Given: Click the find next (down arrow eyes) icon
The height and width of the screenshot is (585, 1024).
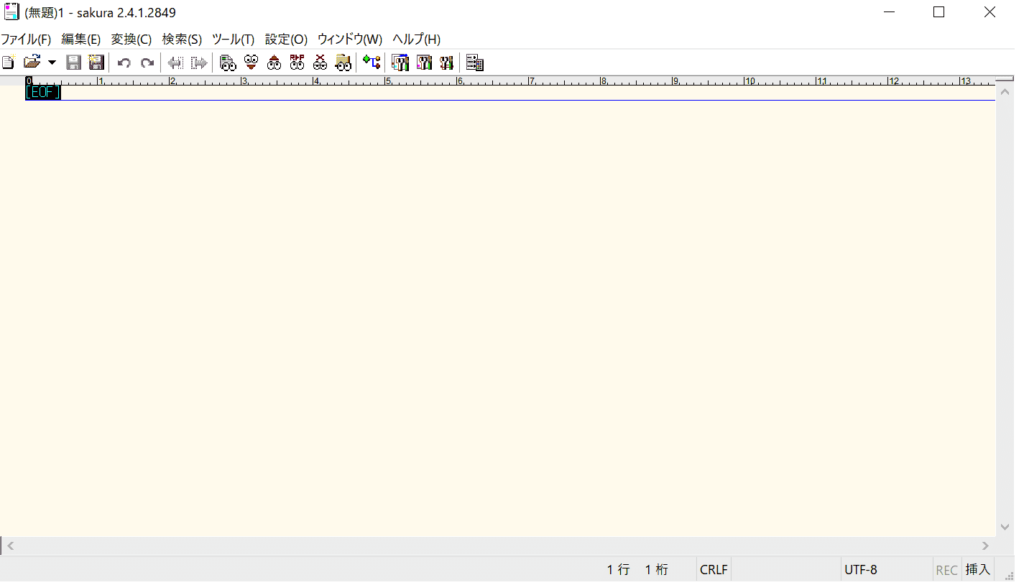Looking at the screenshot, I should tap(251, 63).
